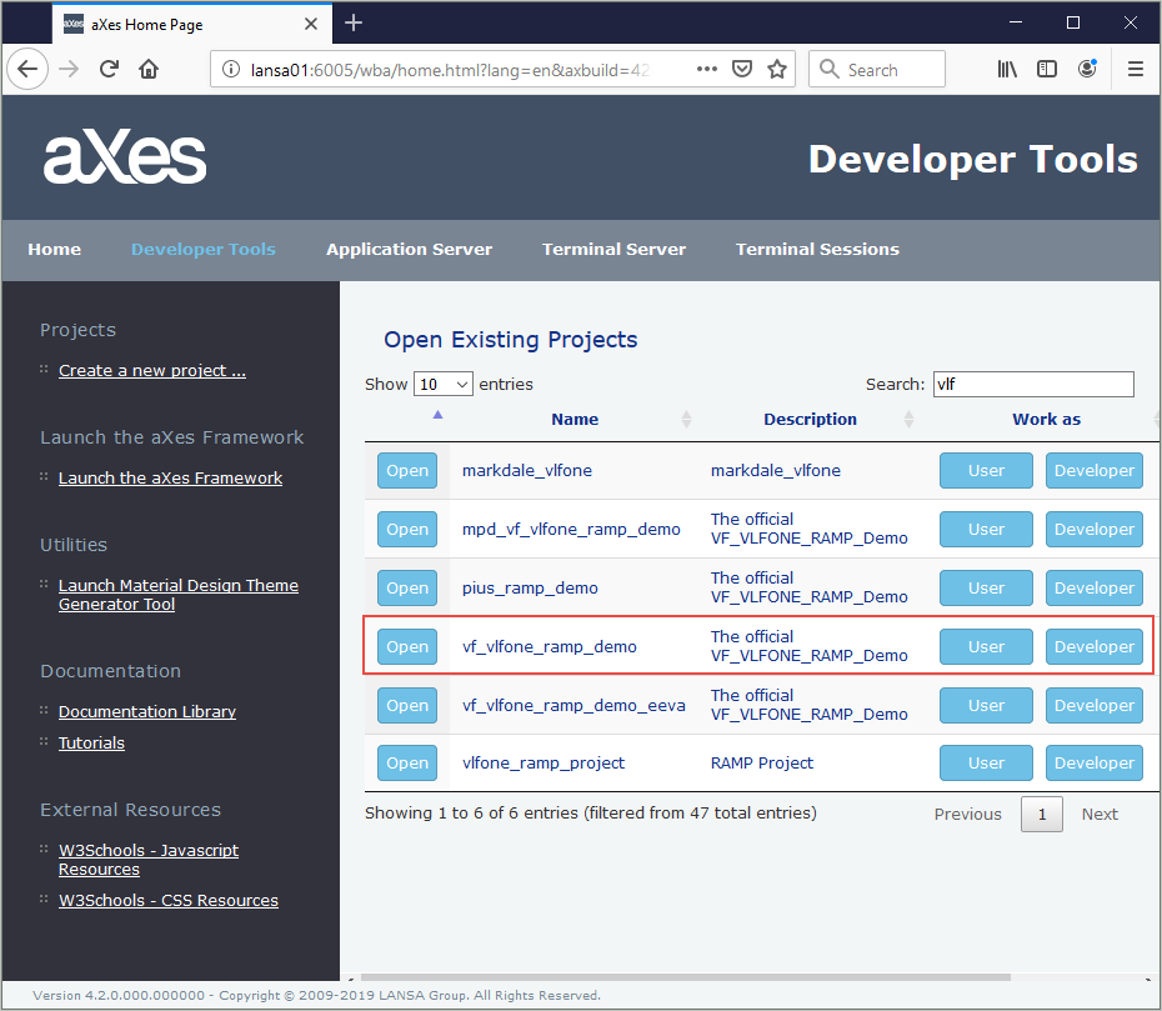Go to the browser home icon
Screen dimensions: 1162x1011
pyautogui.click(x=149, y=69)
